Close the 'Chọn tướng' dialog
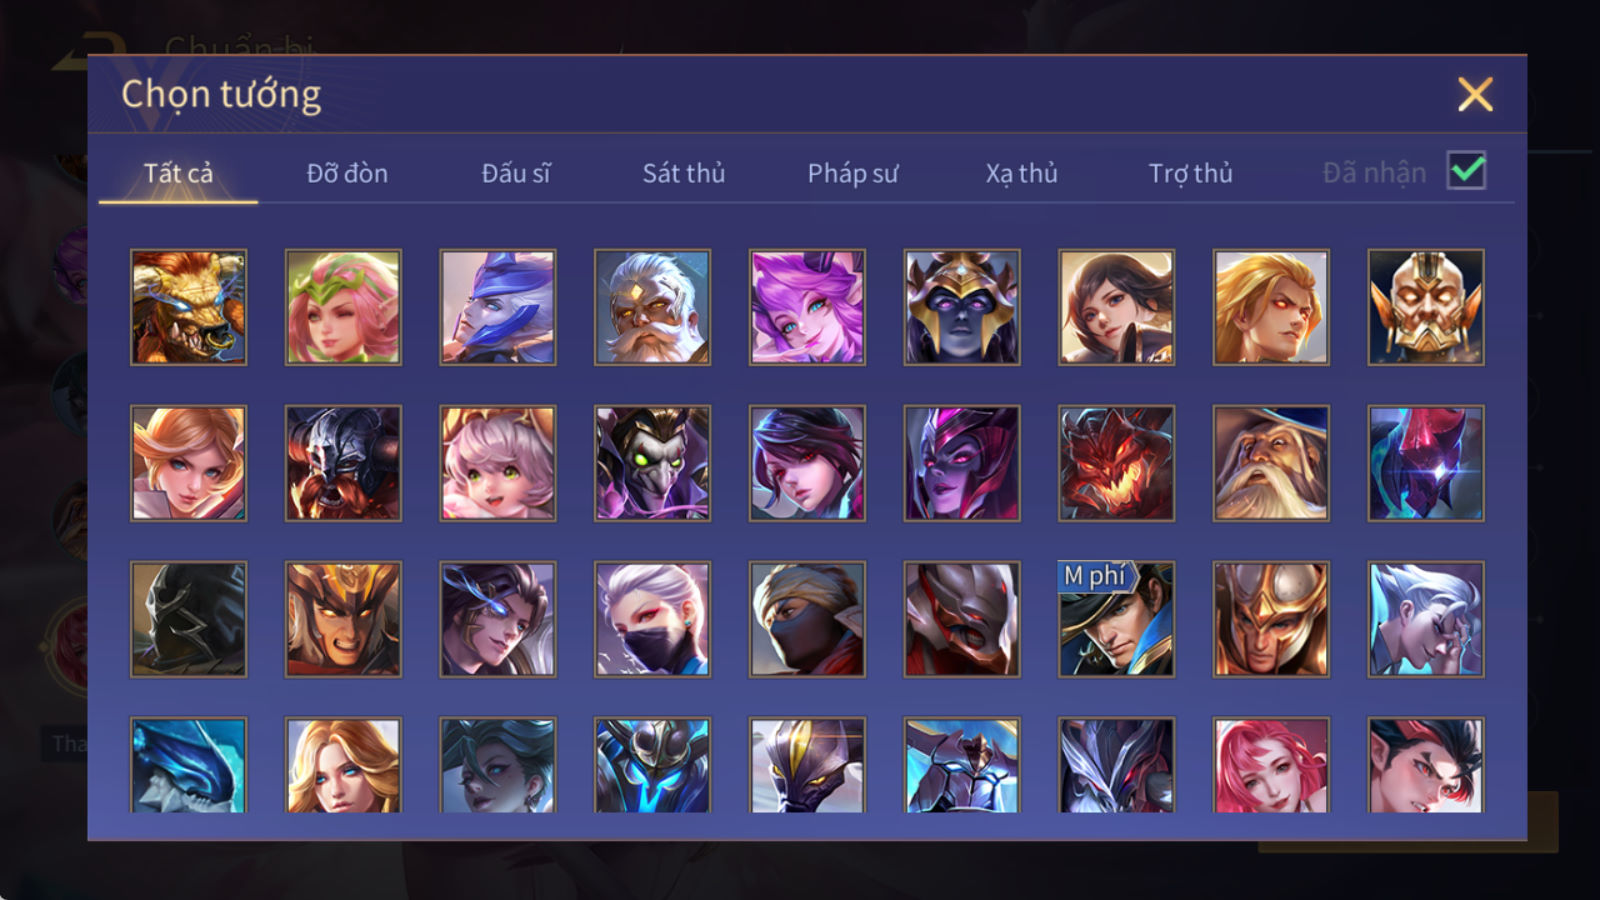This screenshot has height=900, width=1600. coord(1475,94)
